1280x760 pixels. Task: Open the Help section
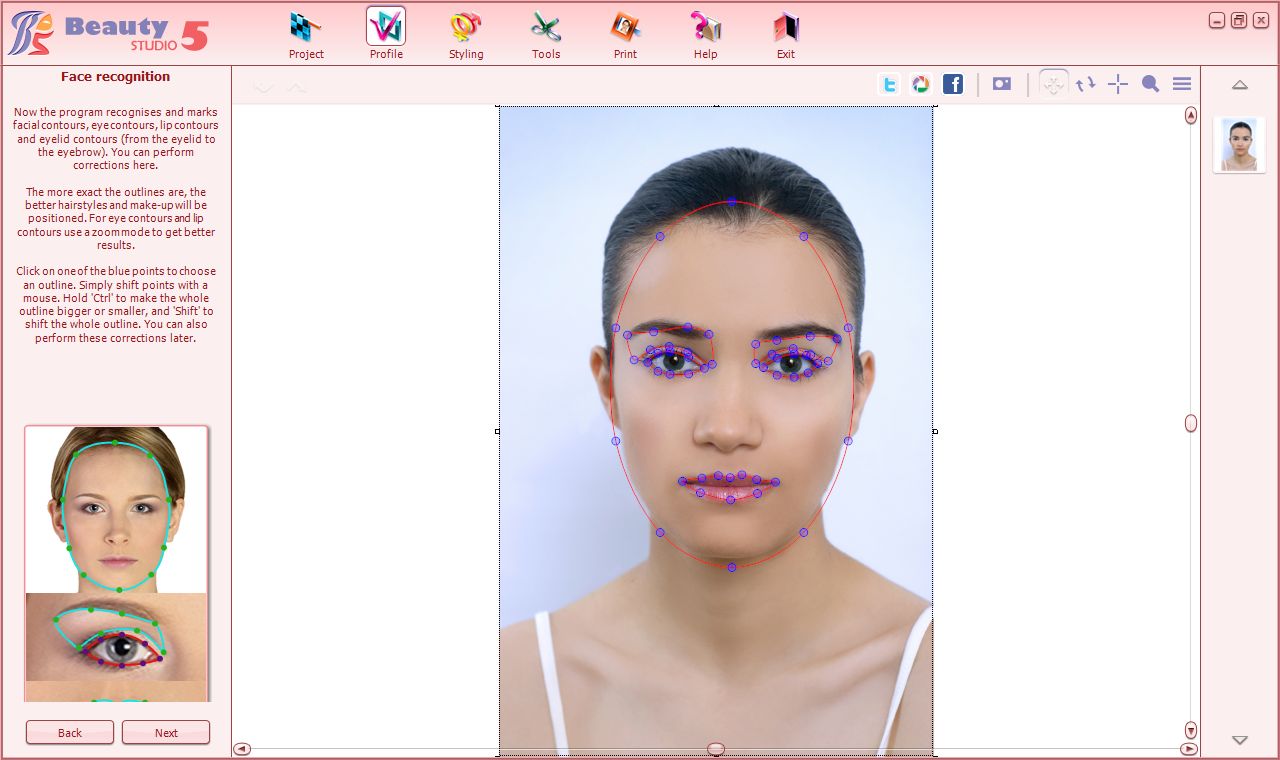pos(706,34)
